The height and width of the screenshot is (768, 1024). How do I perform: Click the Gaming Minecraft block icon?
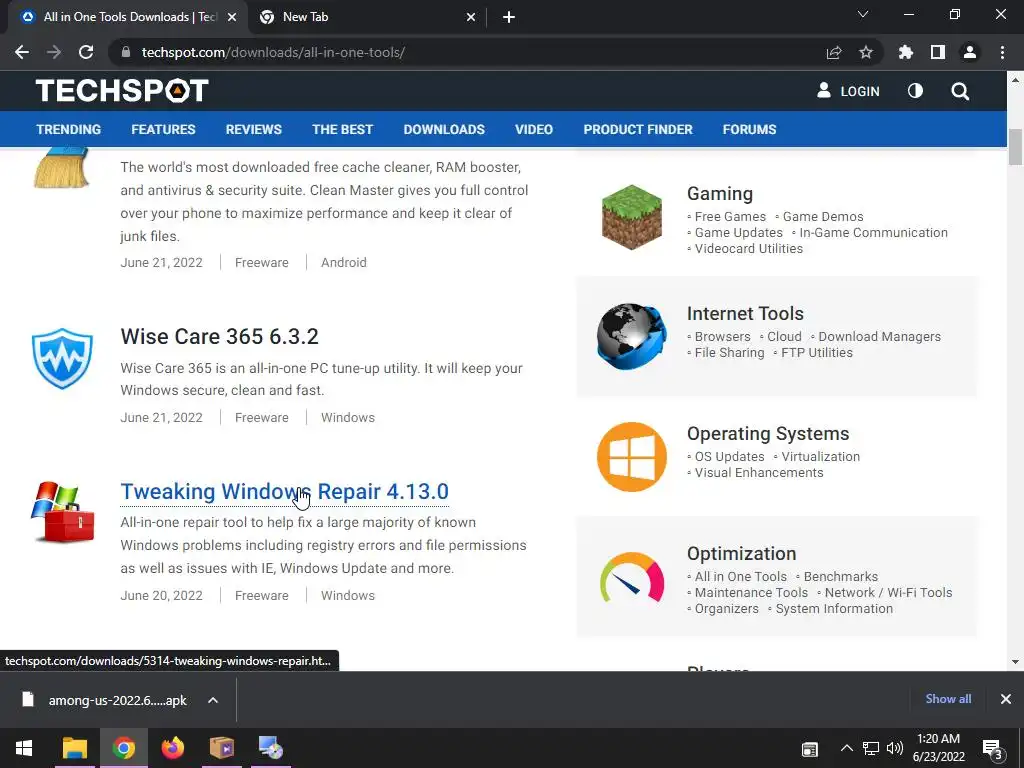(x=632, y=217)
